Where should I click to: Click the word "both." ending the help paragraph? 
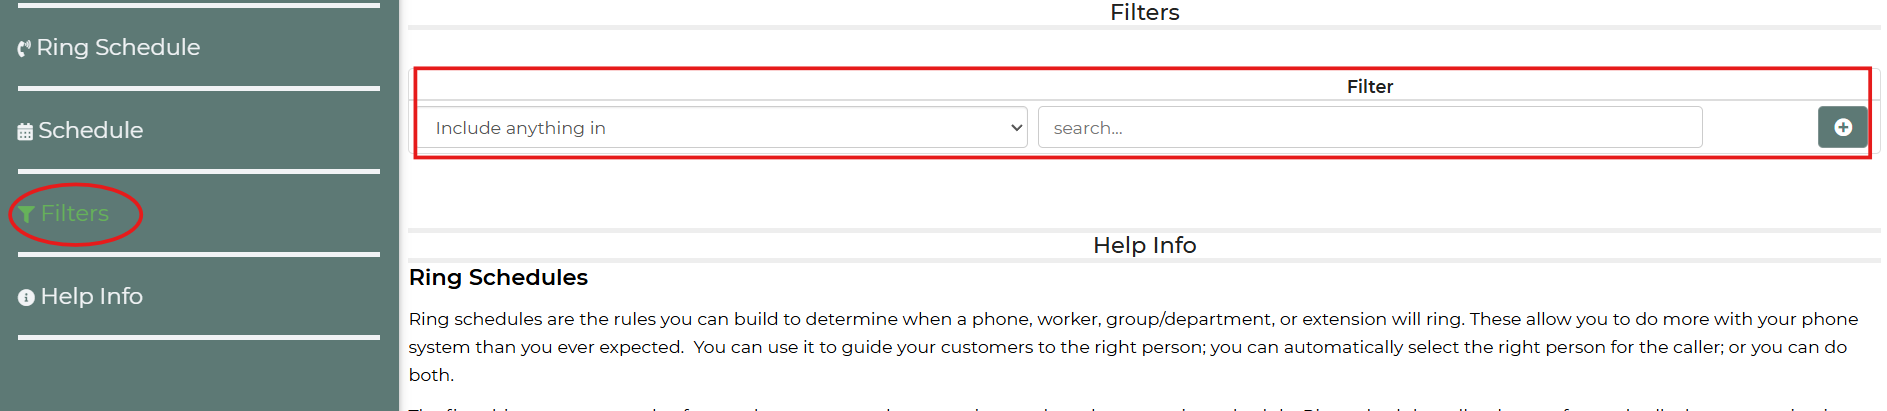point(431,375)
